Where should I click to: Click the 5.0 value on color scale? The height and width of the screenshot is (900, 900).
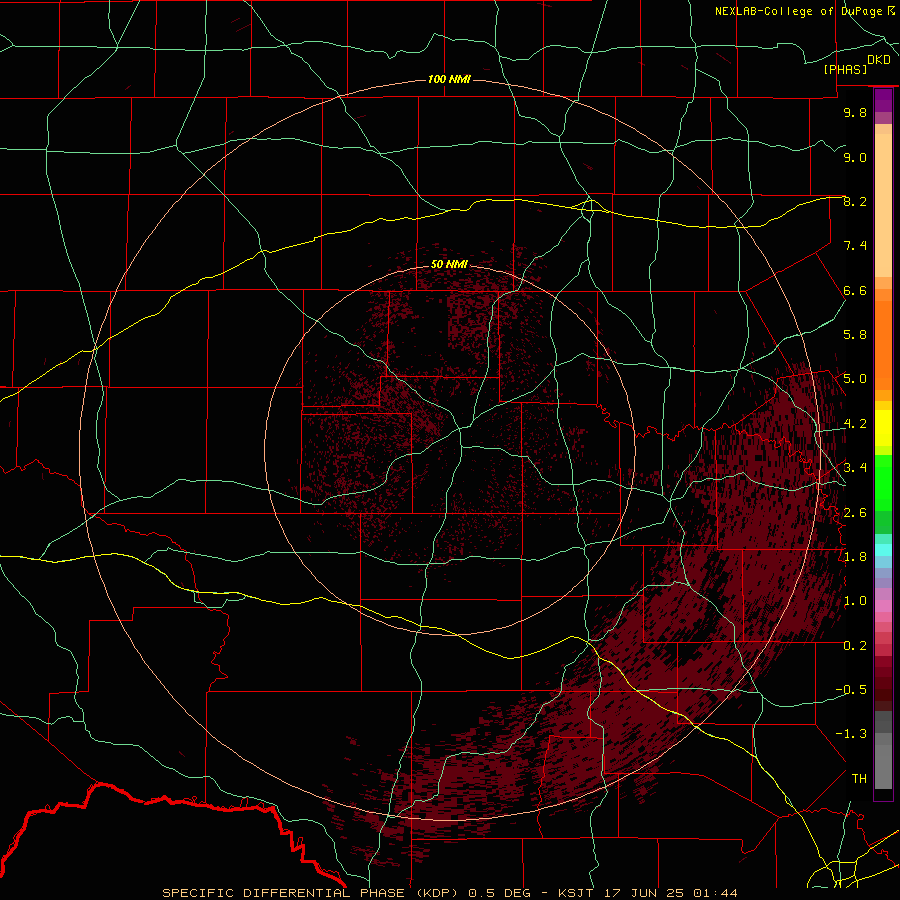click(855, 379)
